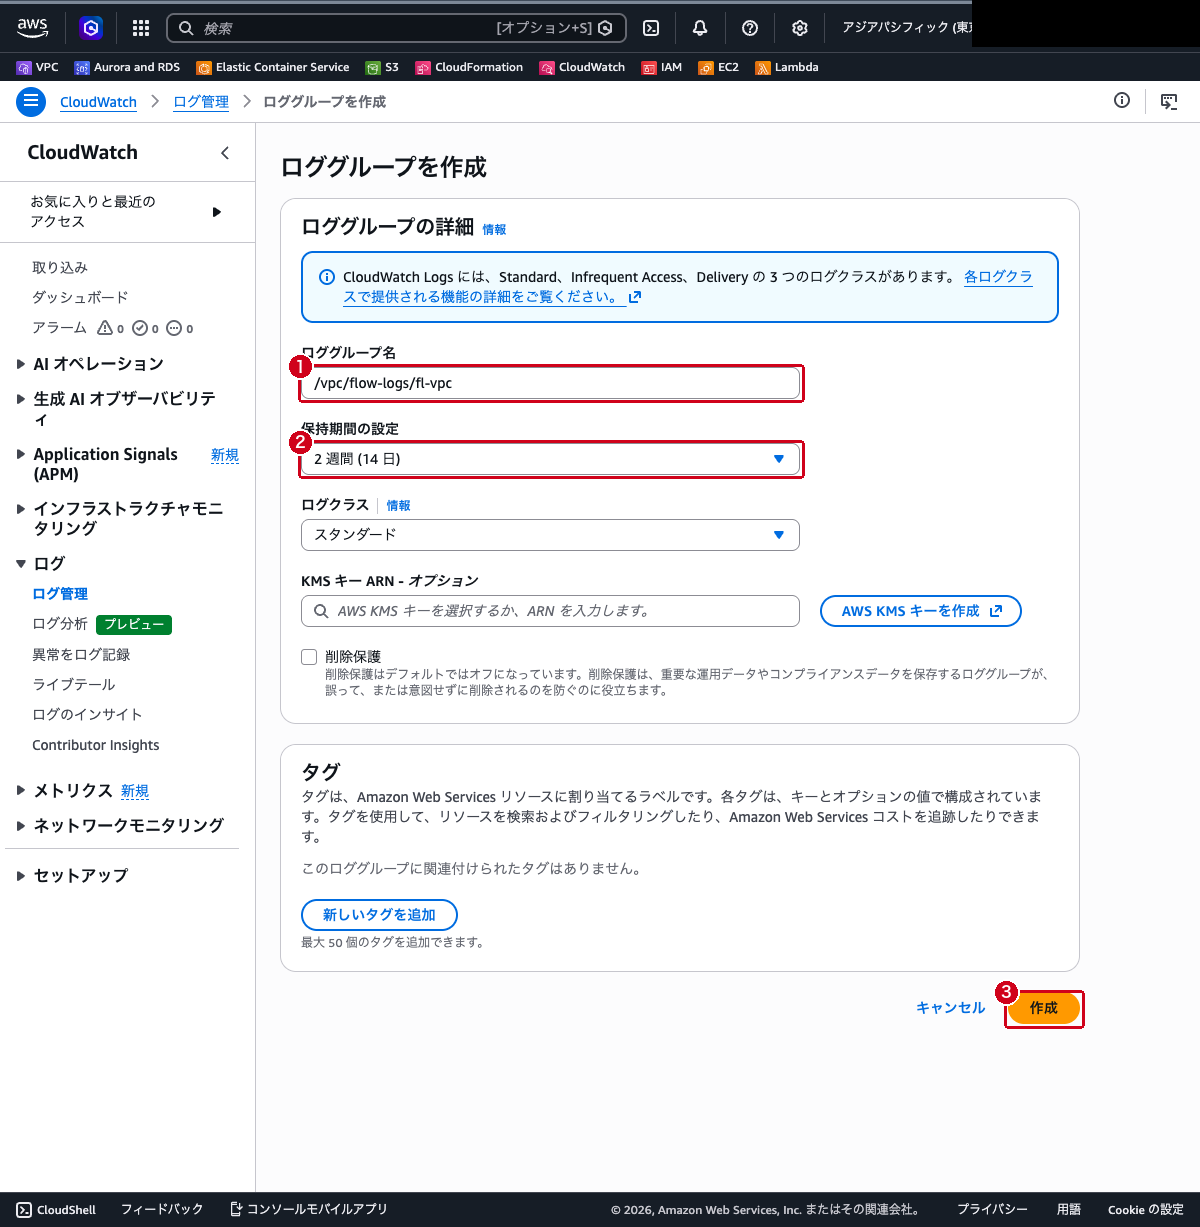This screenshot has height=1227, width=1200.
Task: Click the orange 作成 button
Action: (1044, 1008)
